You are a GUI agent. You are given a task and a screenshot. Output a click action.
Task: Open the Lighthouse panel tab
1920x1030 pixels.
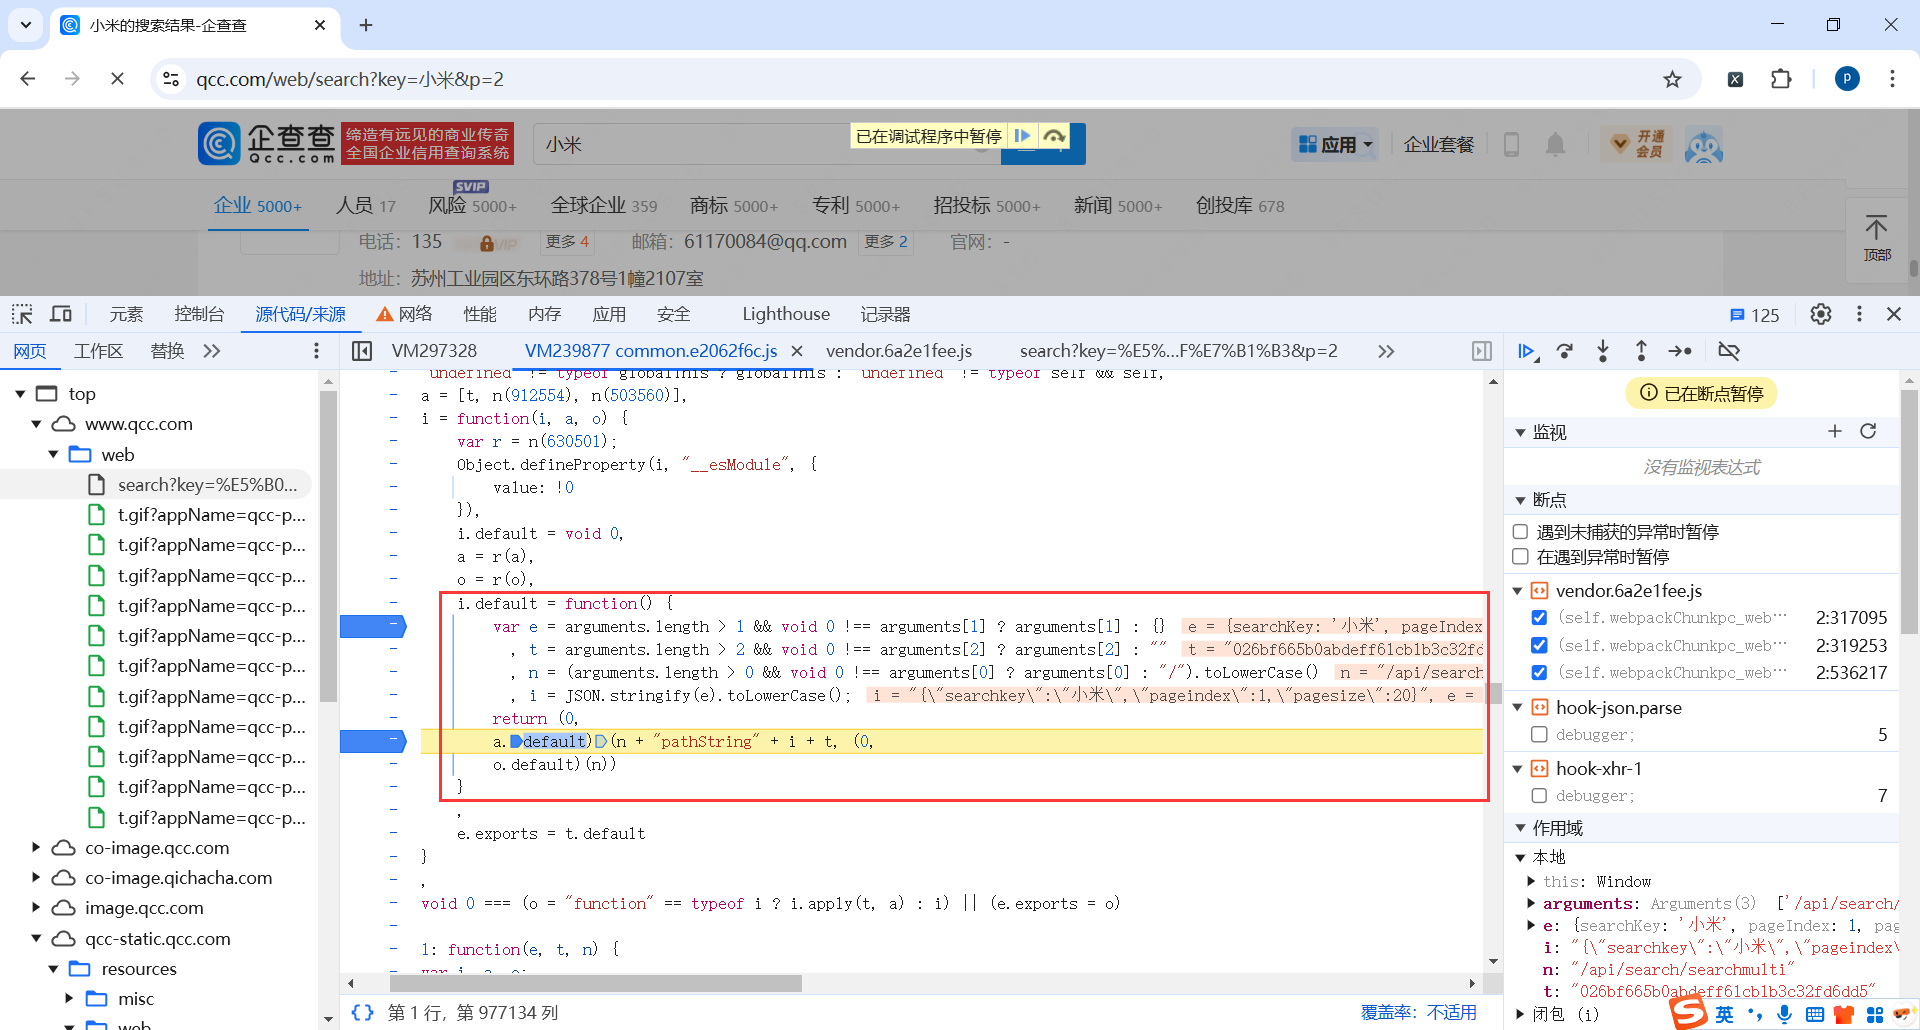click(786, 314)
